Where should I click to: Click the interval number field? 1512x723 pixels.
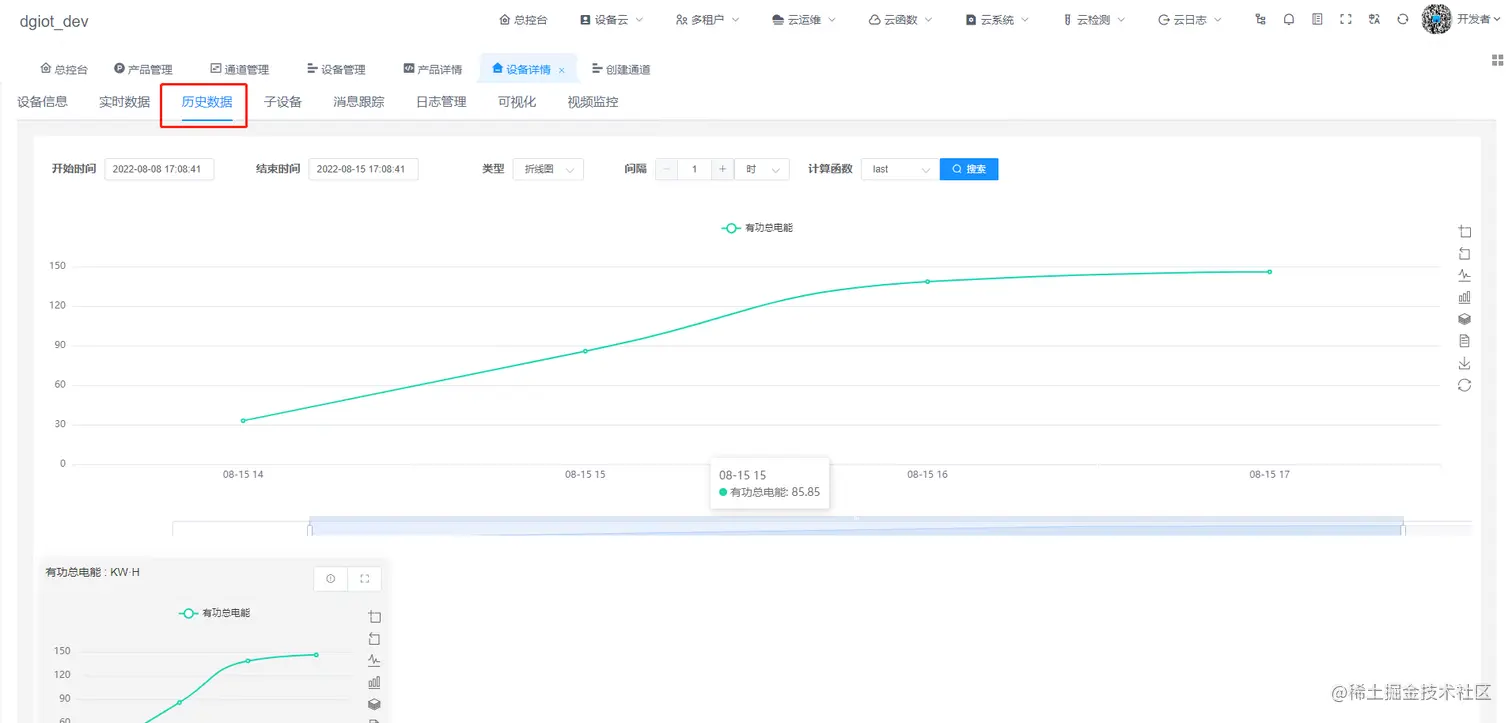(694, 169)
